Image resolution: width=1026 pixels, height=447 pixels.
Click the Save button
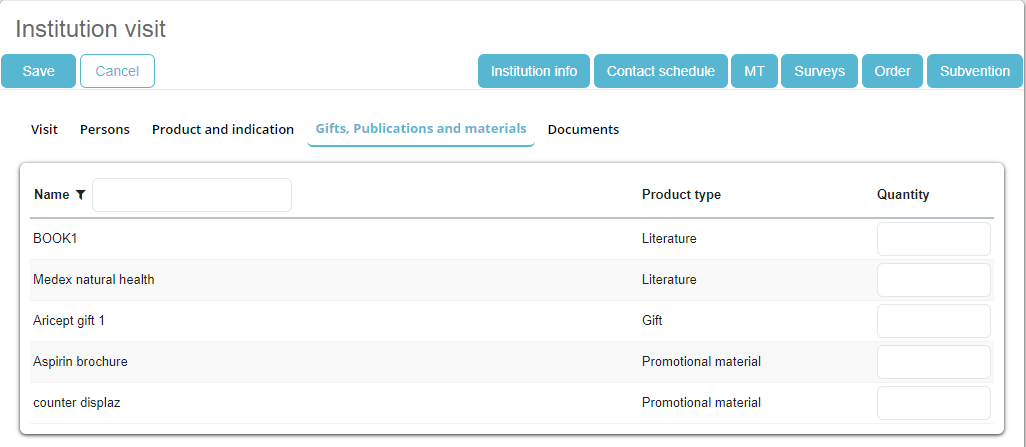point(38,71)
